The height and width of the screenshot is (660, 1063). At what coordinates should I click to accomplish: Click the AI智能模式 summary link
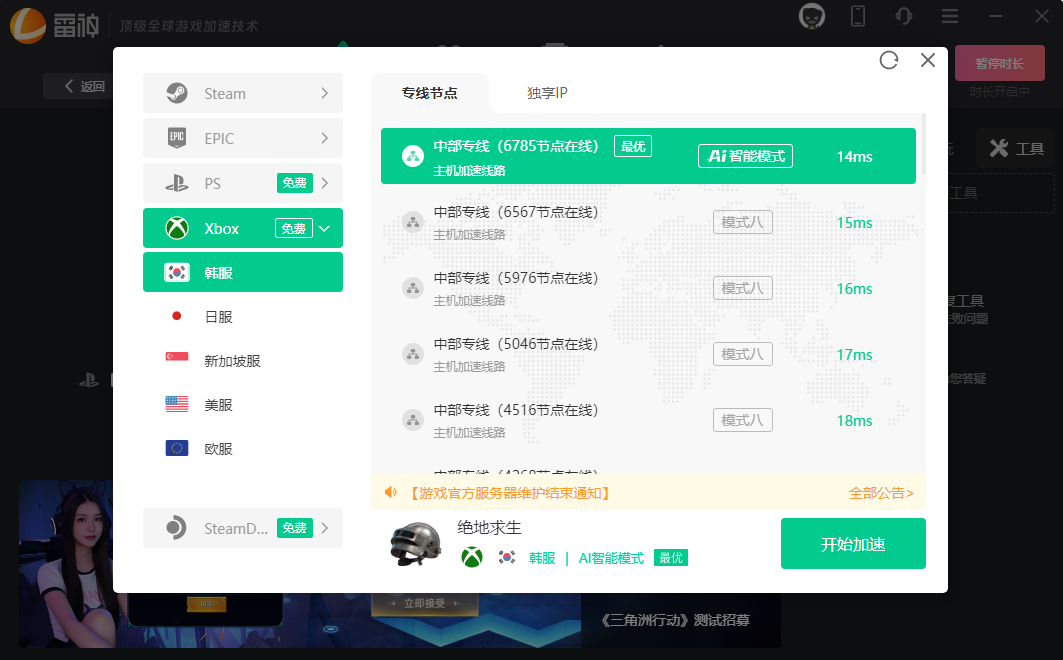[611, 558]
